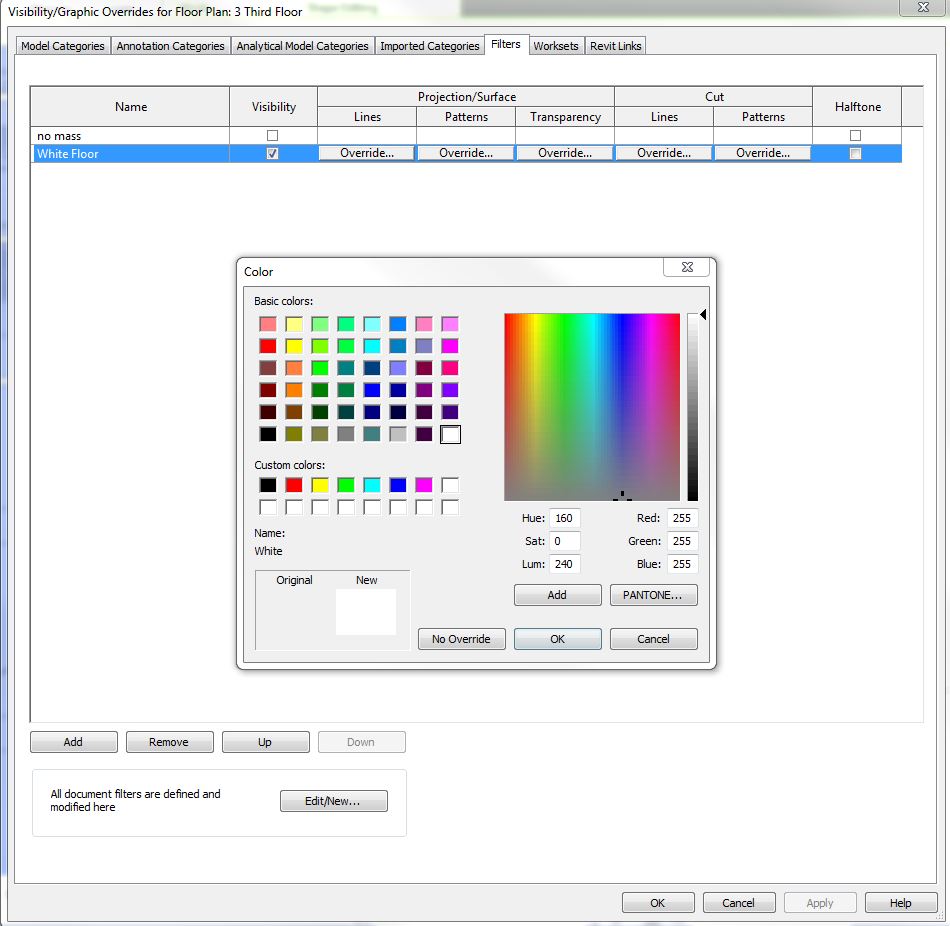Switch to Model Categories tab
The image size is (950, 926).
63,46
